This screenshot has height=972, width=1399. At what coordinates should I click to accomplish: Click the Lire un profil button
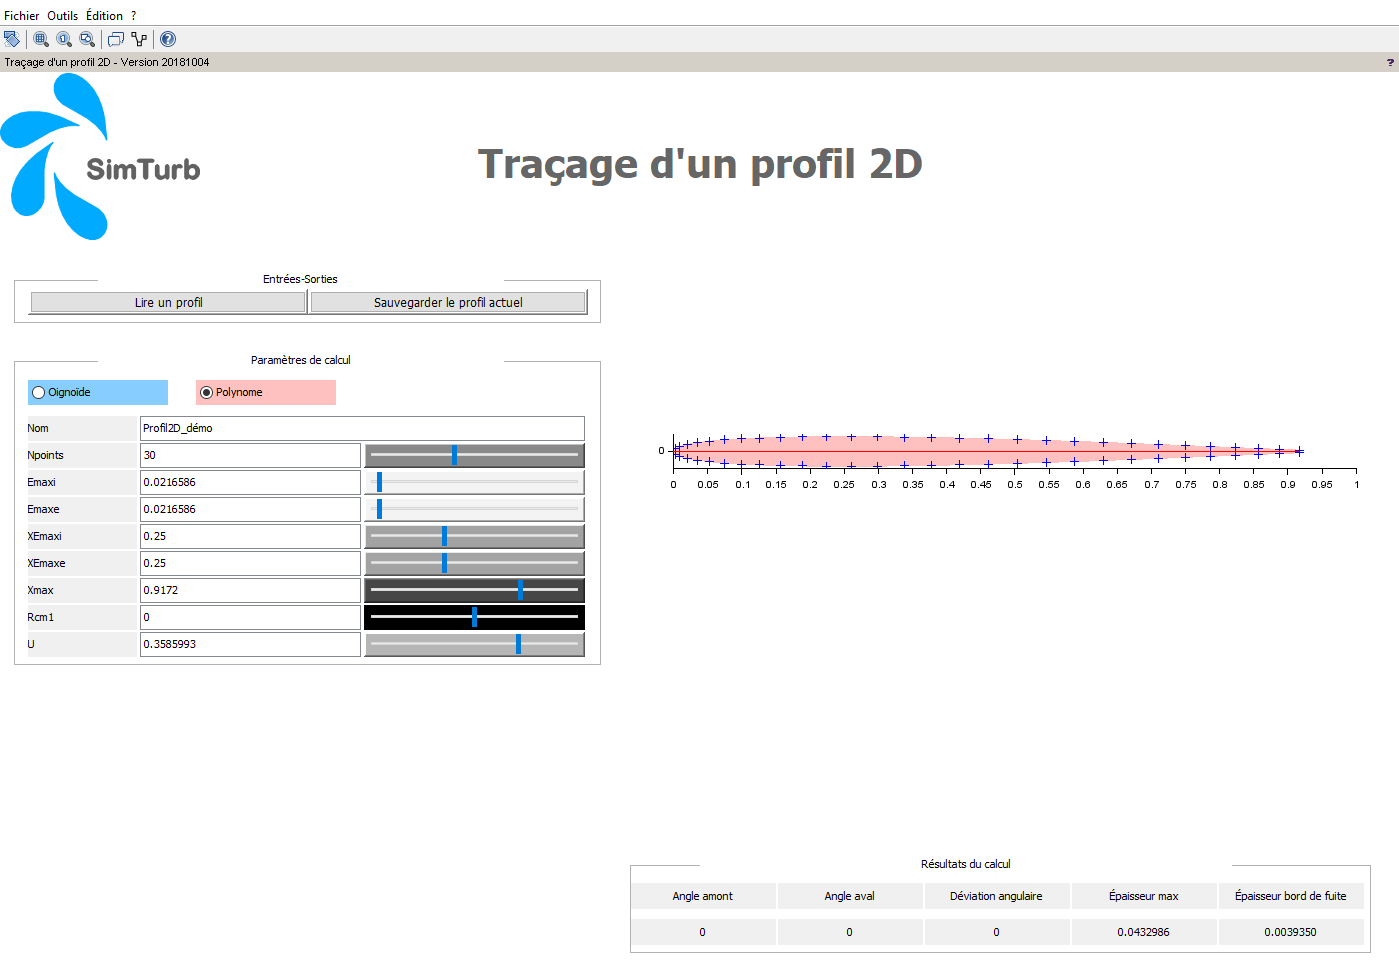click(168, 303)
